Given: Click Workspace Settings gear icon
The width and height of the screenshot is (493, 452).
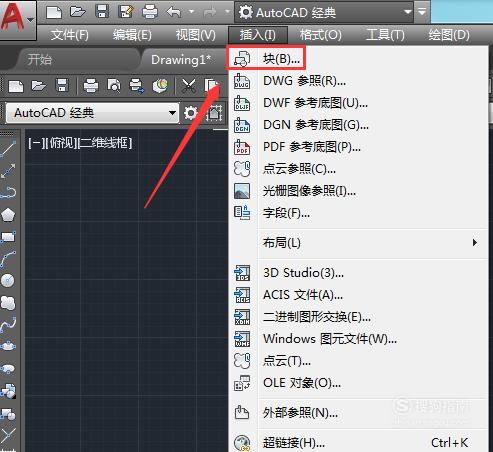Looking at the screenshot, I should pos(191,113).
